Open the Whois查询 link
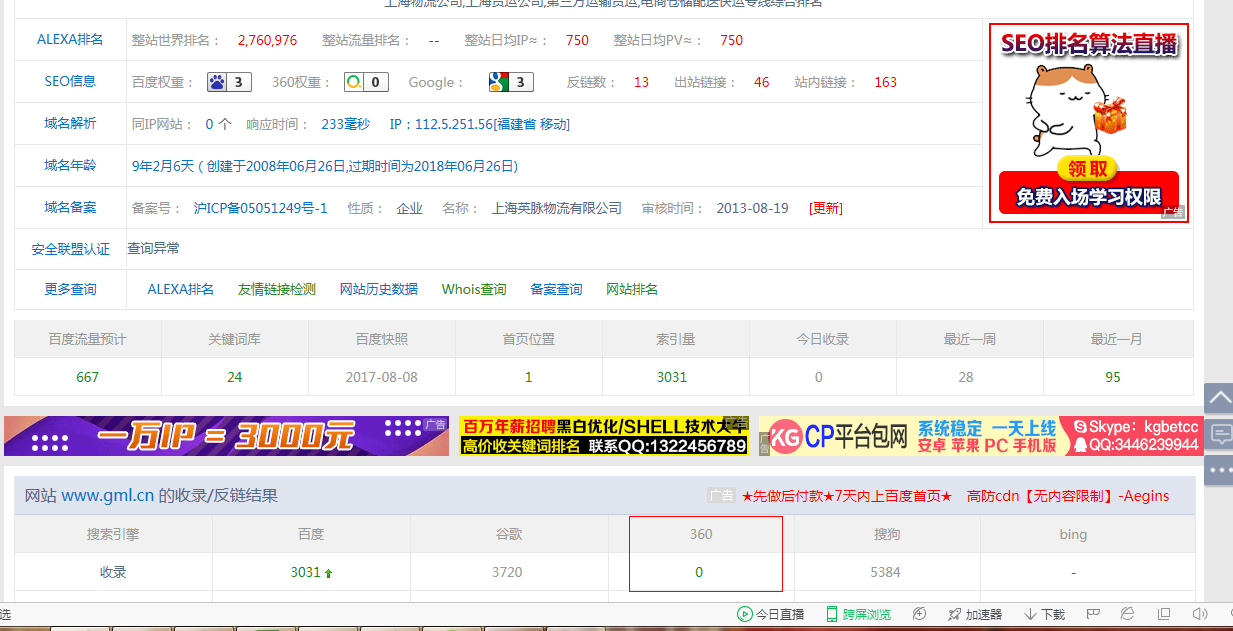1233x631 pixels. 474,289
